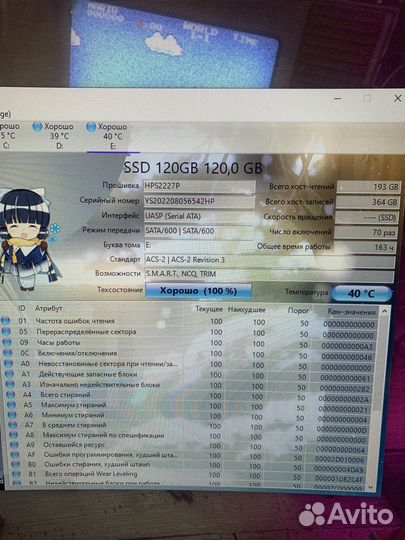Screen dimensions: 405x540
Task: Click the Порог column header
Action: tap(298, 311)
